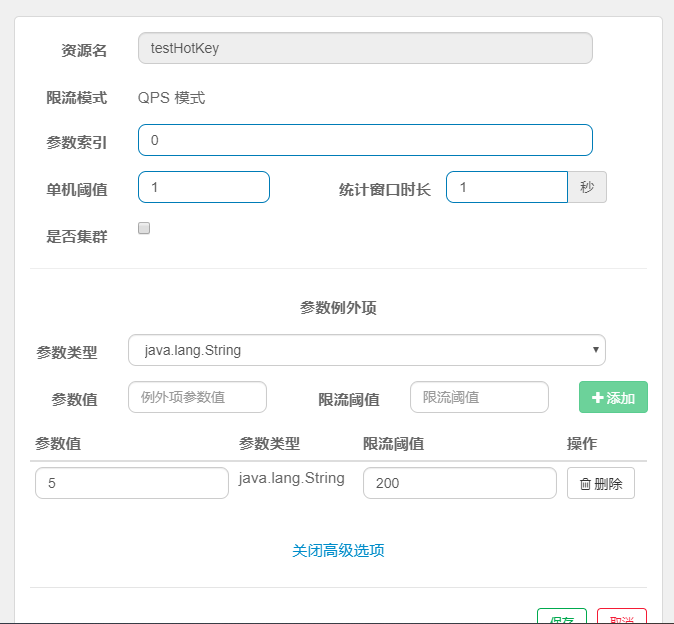The width and height of the screenshot is (674, 624).
Task: Click the QPS 模式 text
Action: tap(171, 98)
